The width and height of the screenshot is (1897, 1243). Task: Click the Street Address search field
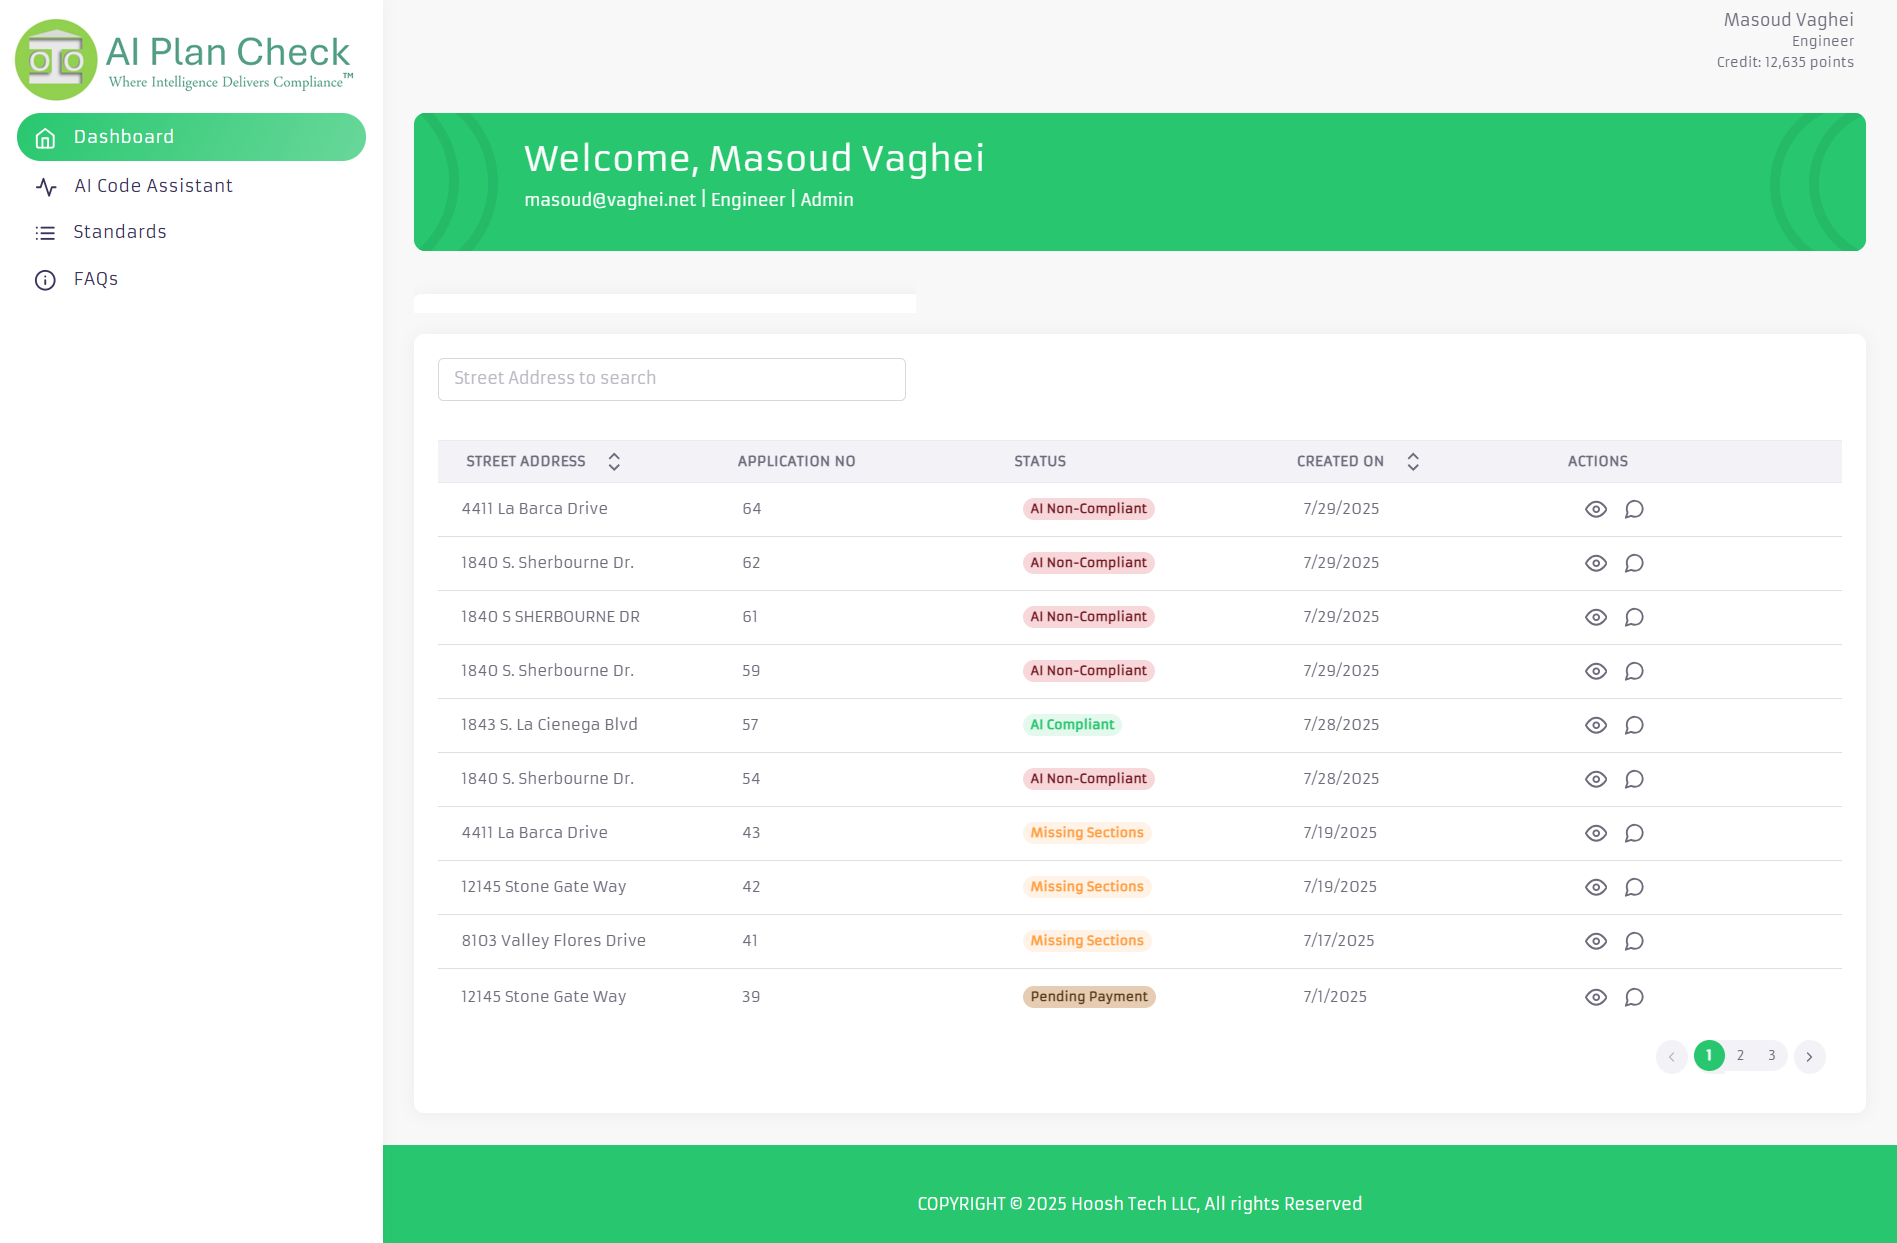pyautogui.click(x=671, y=379)
